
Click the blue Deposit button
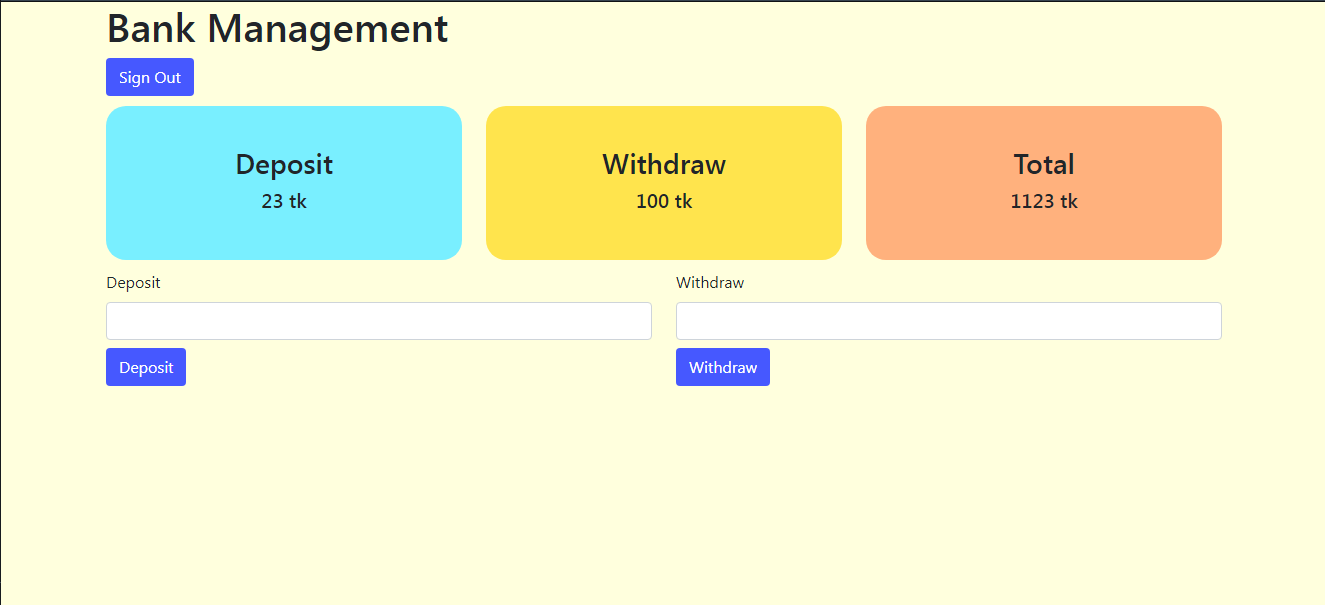(x=145, y=366)
